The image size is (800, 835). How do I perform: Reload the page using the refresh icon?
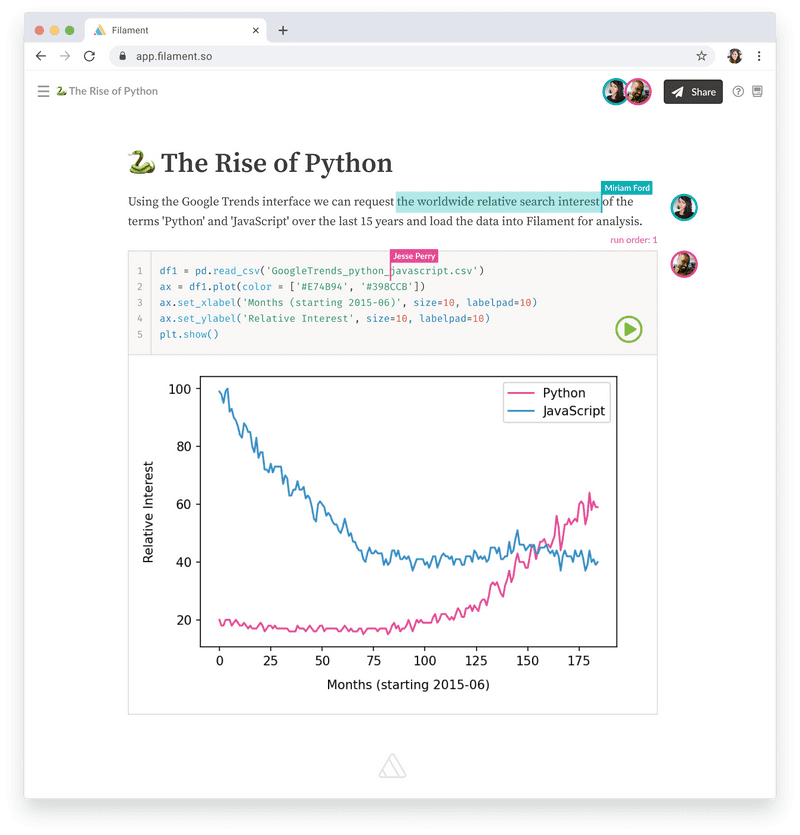point(89,56)
